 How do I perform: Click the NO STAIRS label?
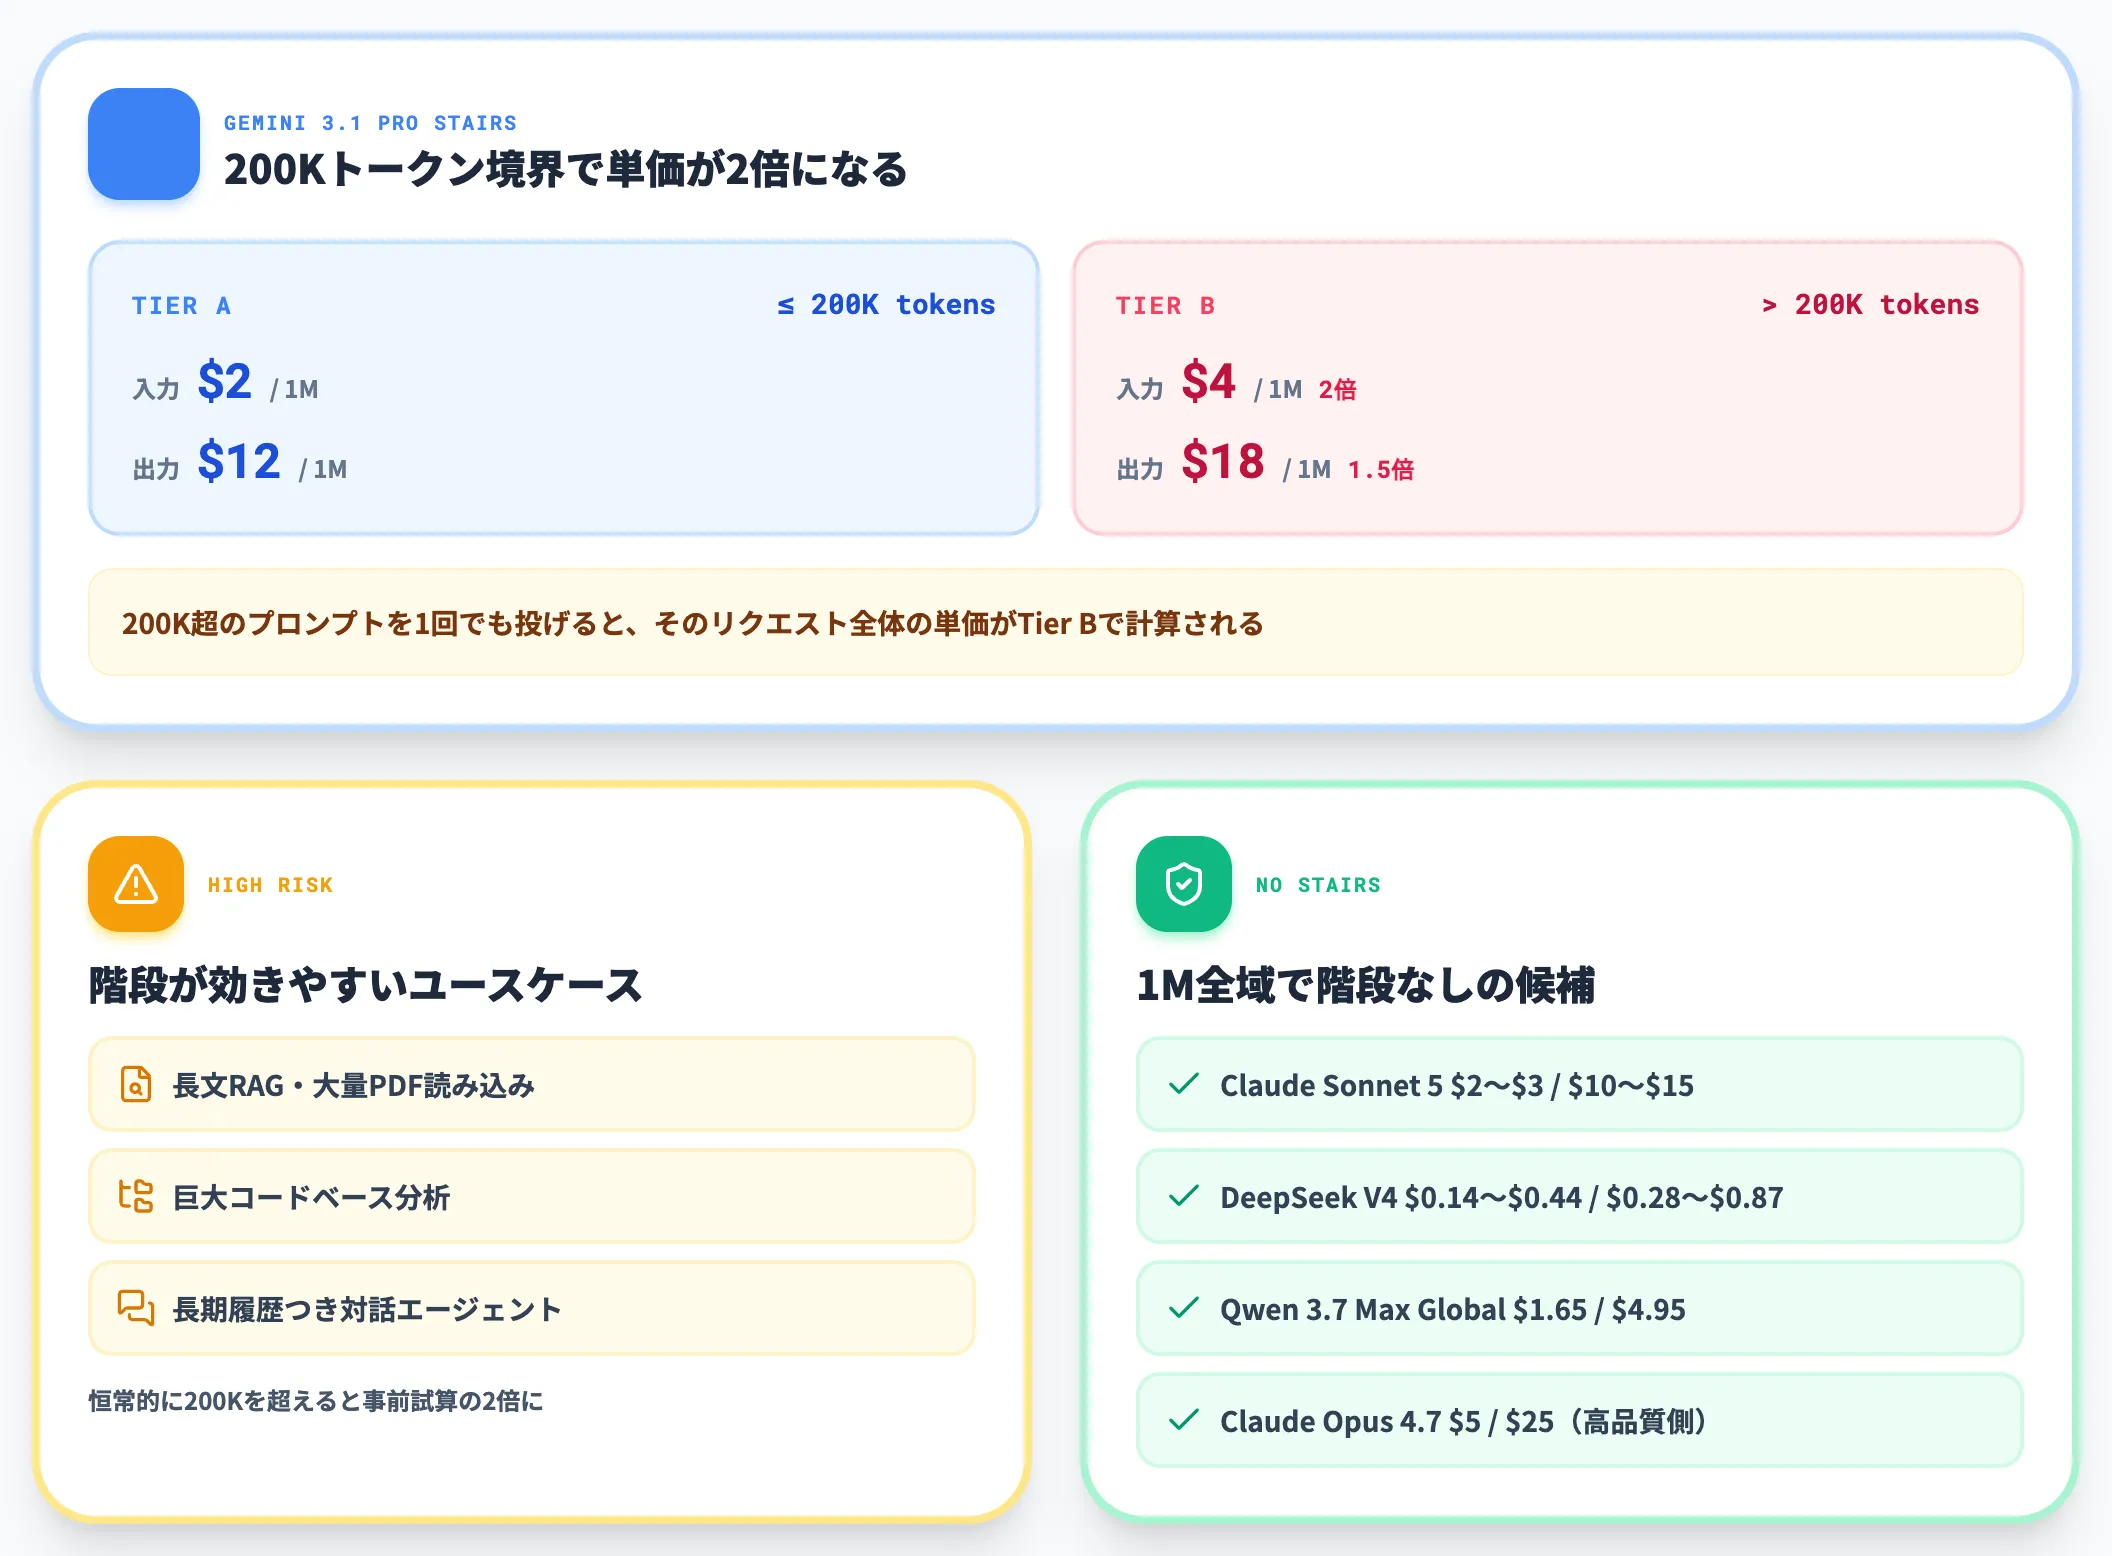point(1318,885)
